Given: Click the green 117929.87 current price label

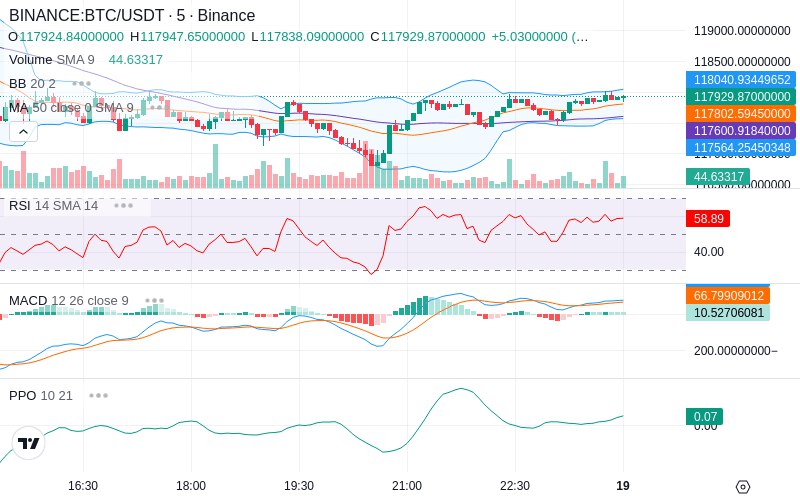Looking at the screenshot, I should pos(741,96).
